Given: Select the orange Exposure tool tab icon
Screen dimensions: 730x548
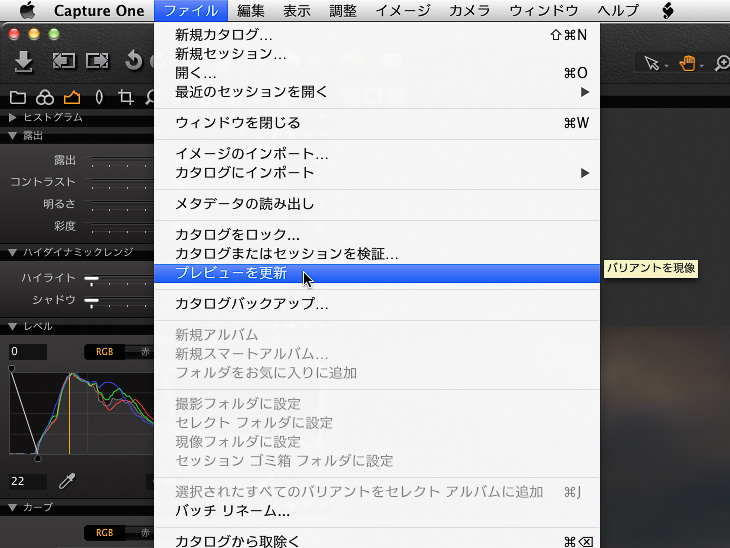Looking at the screenshot, I should 71,97.
